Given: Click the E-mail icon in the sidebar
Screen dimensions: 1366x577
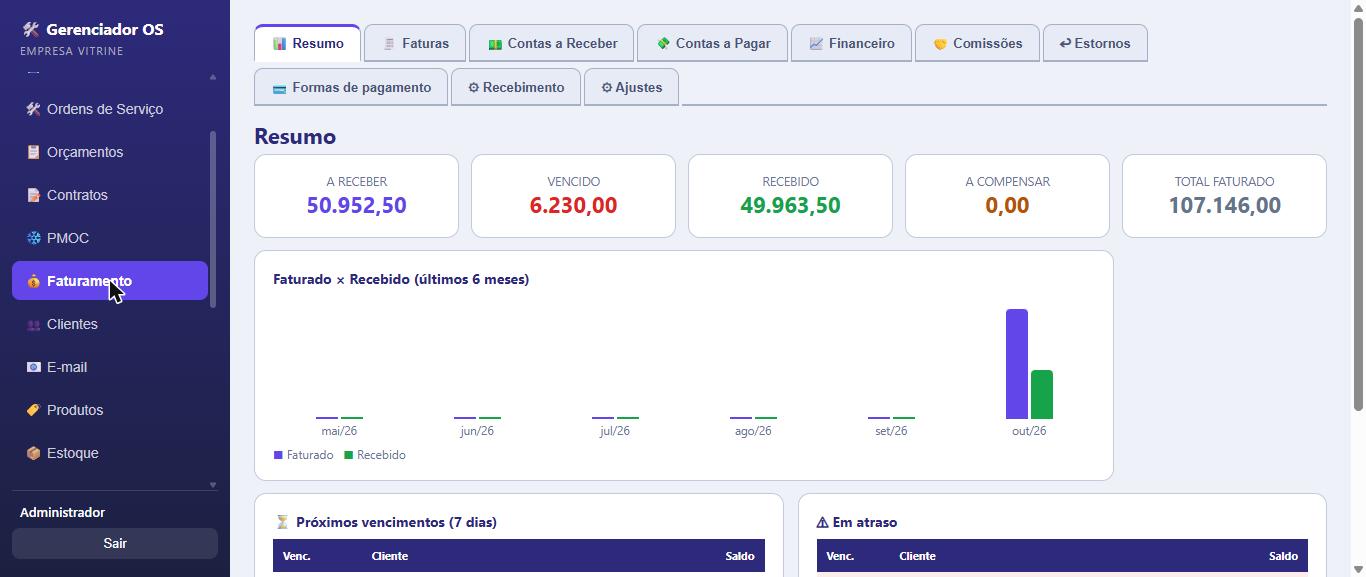Looking at the screenshot, I should coord(33,367).
